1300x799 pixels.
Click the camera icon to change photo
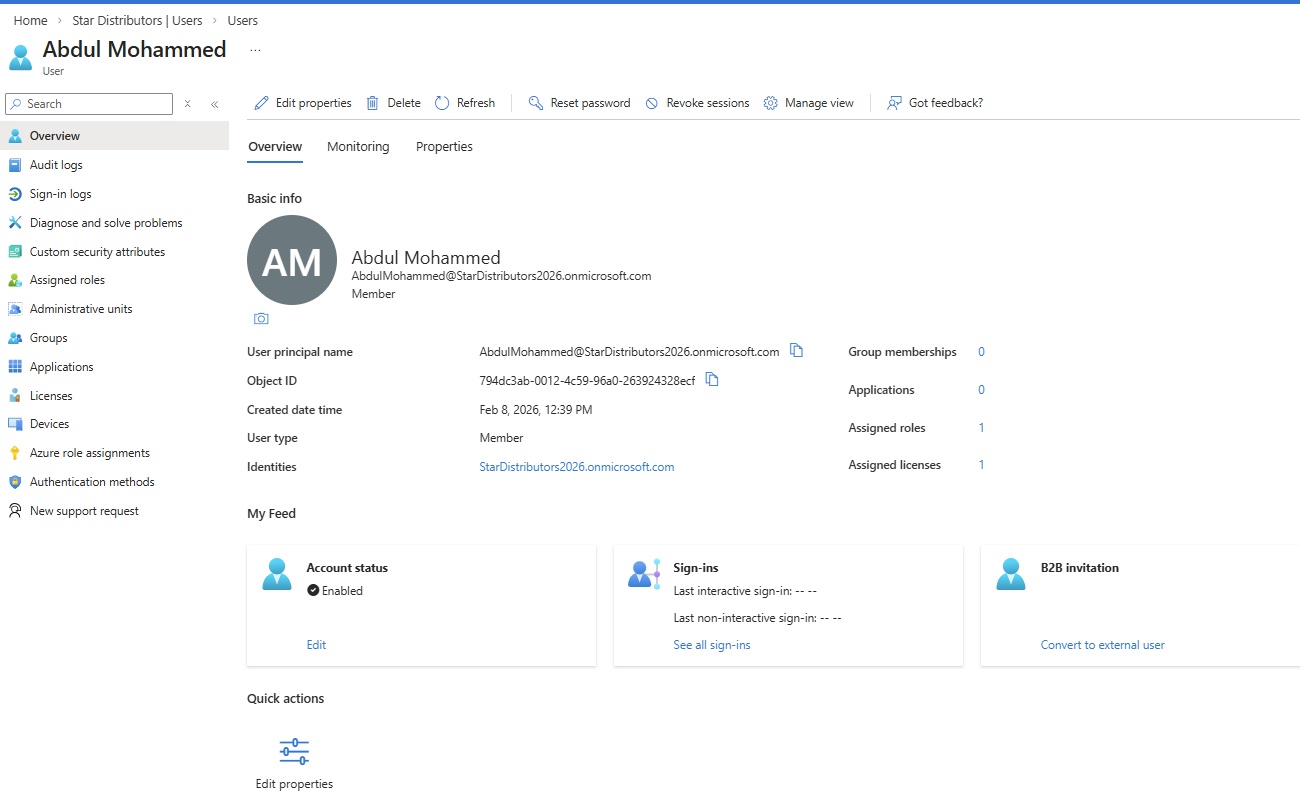[261, 319]
